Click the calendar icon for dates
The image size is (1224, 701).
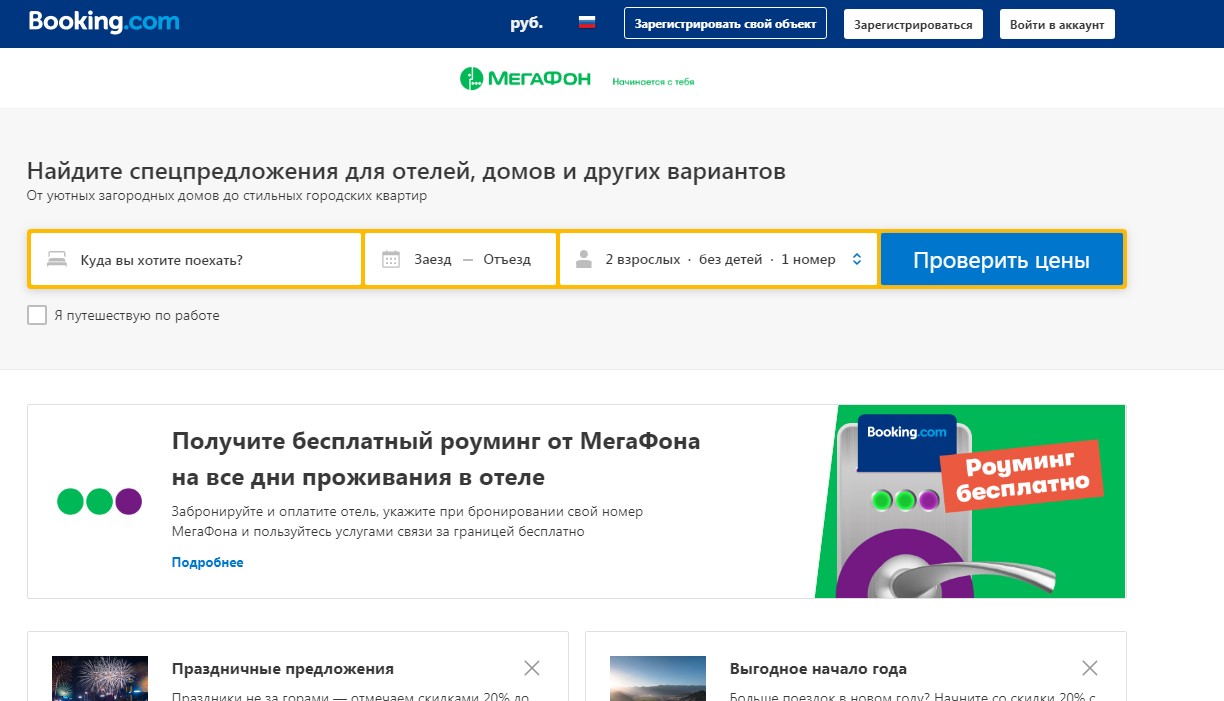391,260
